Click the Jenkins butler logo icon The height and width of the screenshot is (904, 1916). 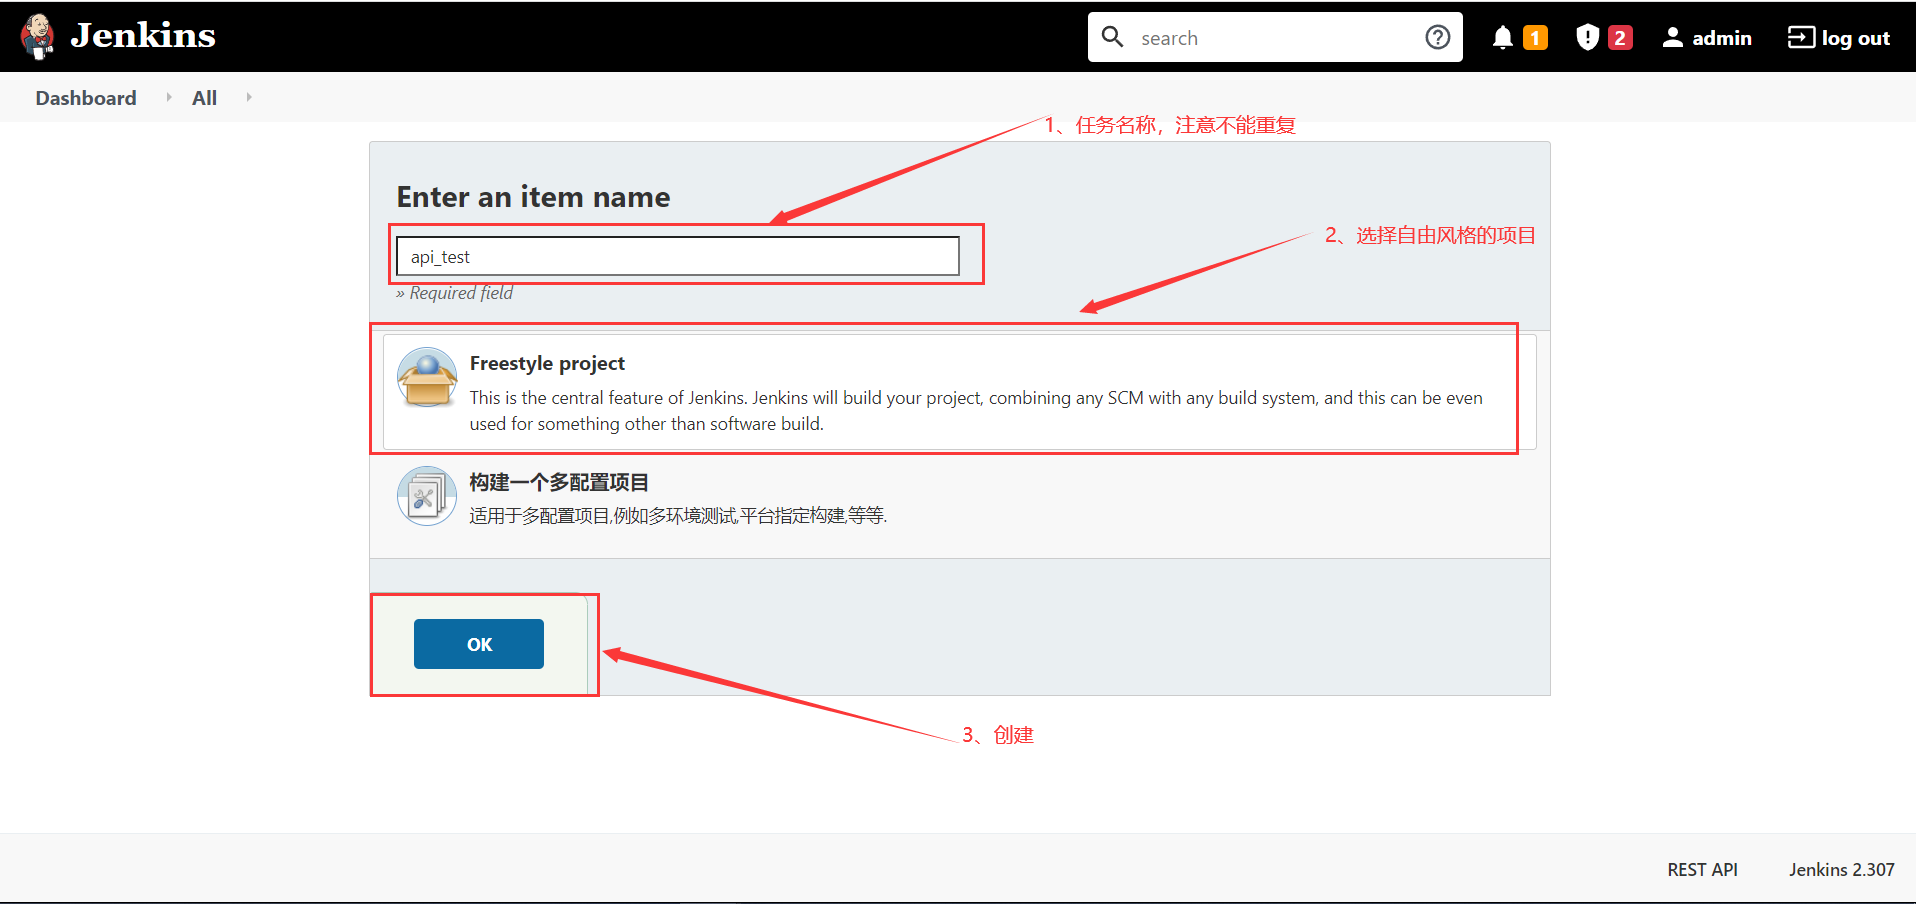click(x=38, y=37)
